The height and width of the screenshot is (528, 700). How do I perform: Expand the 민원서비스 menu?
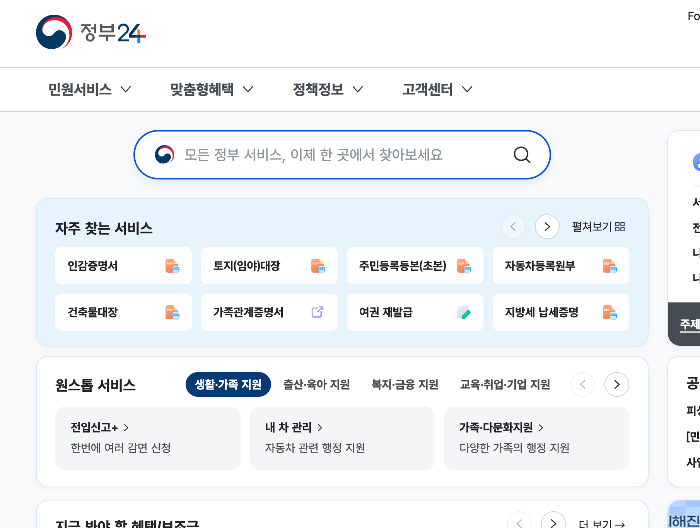pyautogui.click(x=90, y=89)
